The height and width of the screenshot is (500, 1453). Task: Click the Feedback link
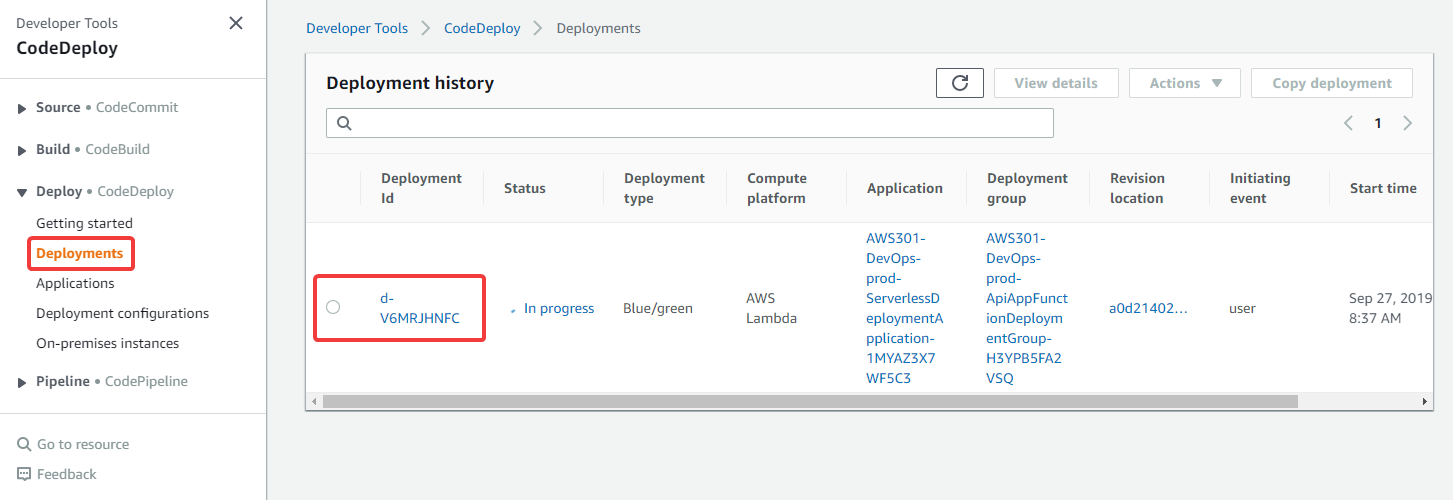point(67,474)
